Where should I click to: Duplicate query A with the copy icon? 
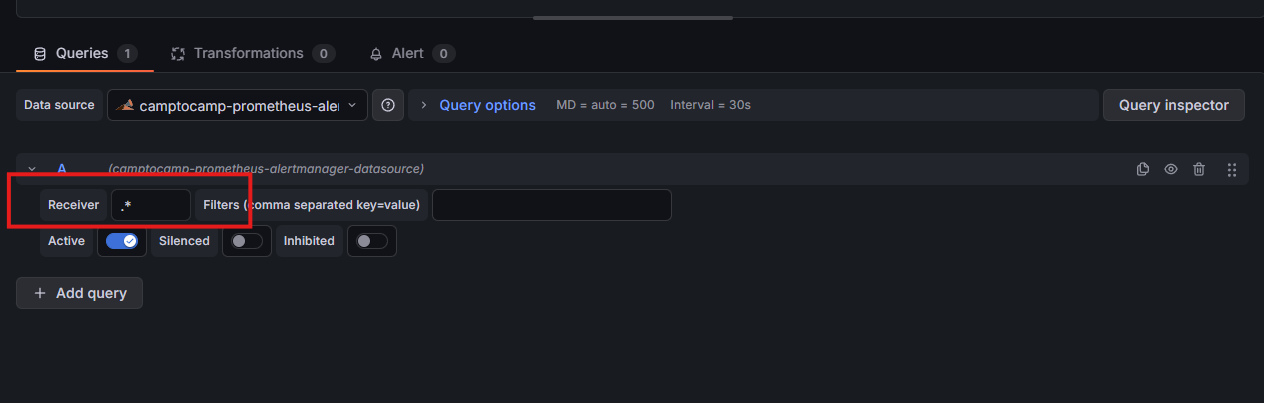click(1143, 169)
